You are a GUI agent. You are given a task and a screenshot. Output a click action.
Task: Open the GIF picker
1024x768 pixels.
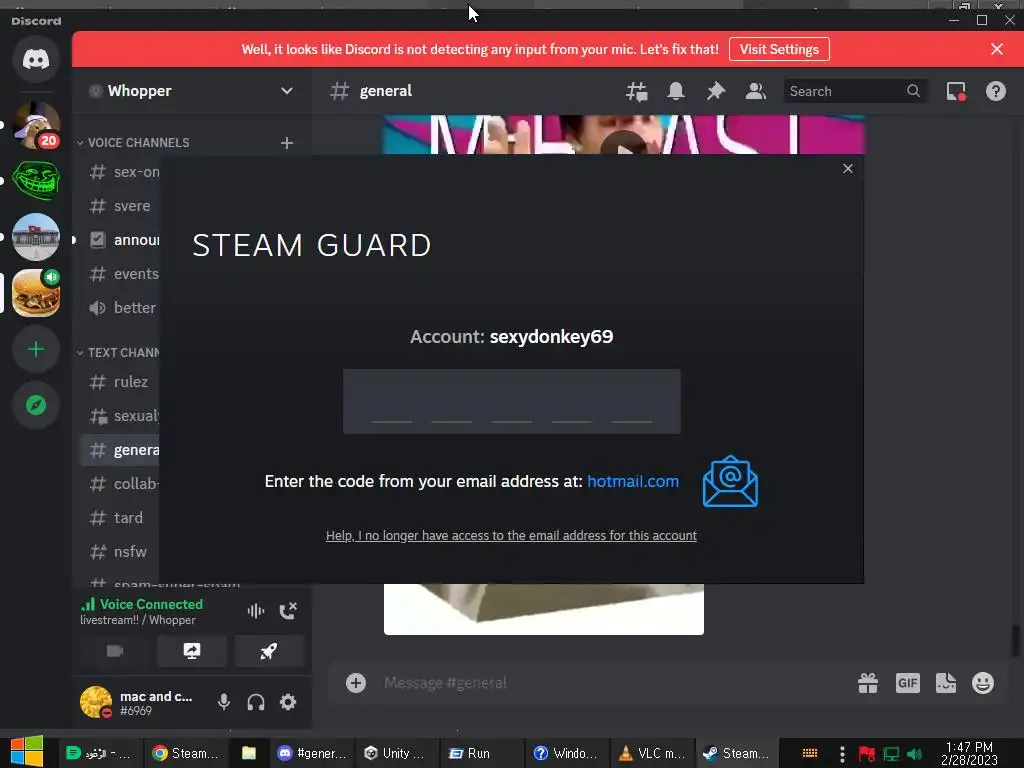click(908, 683)
